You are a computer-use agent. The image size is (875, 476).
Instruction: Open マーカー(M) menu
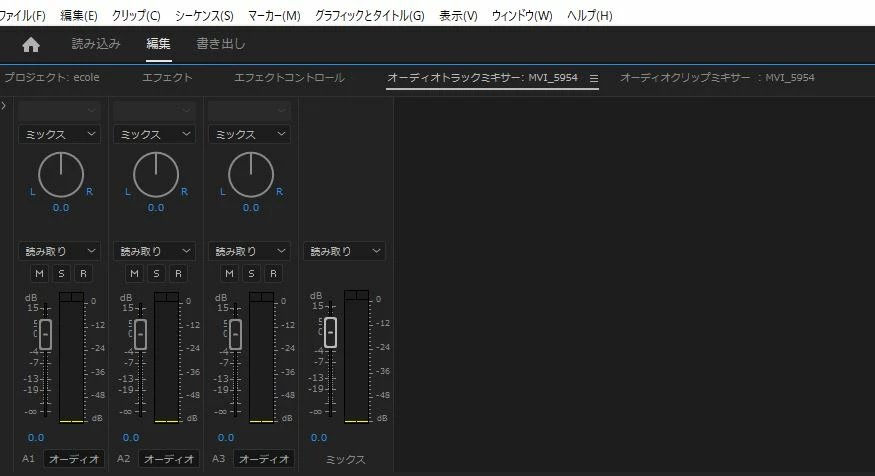(274, 16)
